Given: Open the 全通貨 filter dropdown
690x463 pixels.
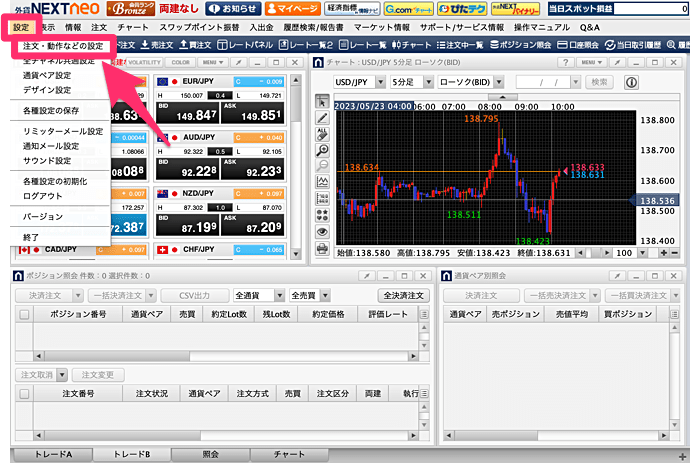Looking at the screenshot, I should pos(279,295).
